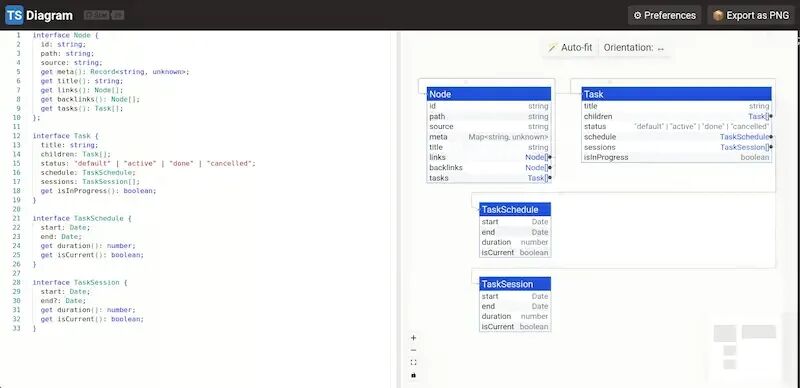Image resolution: width=800 pixels, height=388 pixels.
Task: Toggle the diagram interactivity lock
Action: coord(413,375)
